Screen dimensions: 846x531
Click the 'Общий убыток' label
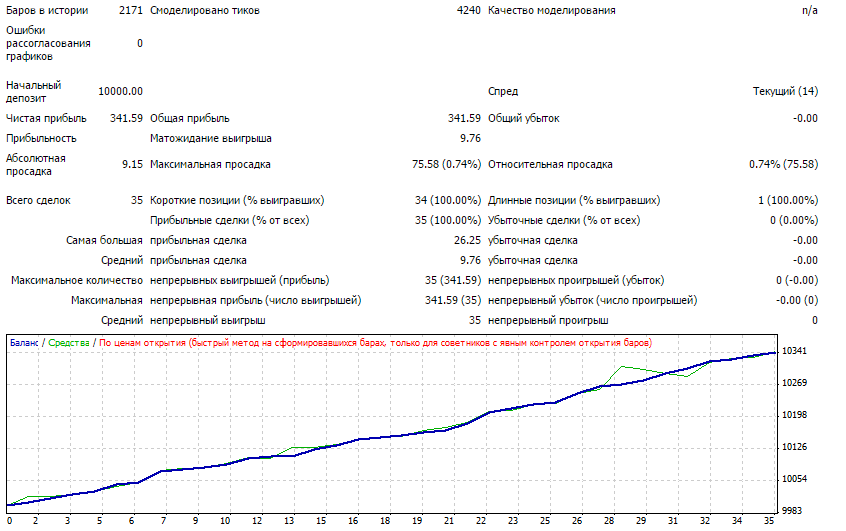click(x=523, y=118)
